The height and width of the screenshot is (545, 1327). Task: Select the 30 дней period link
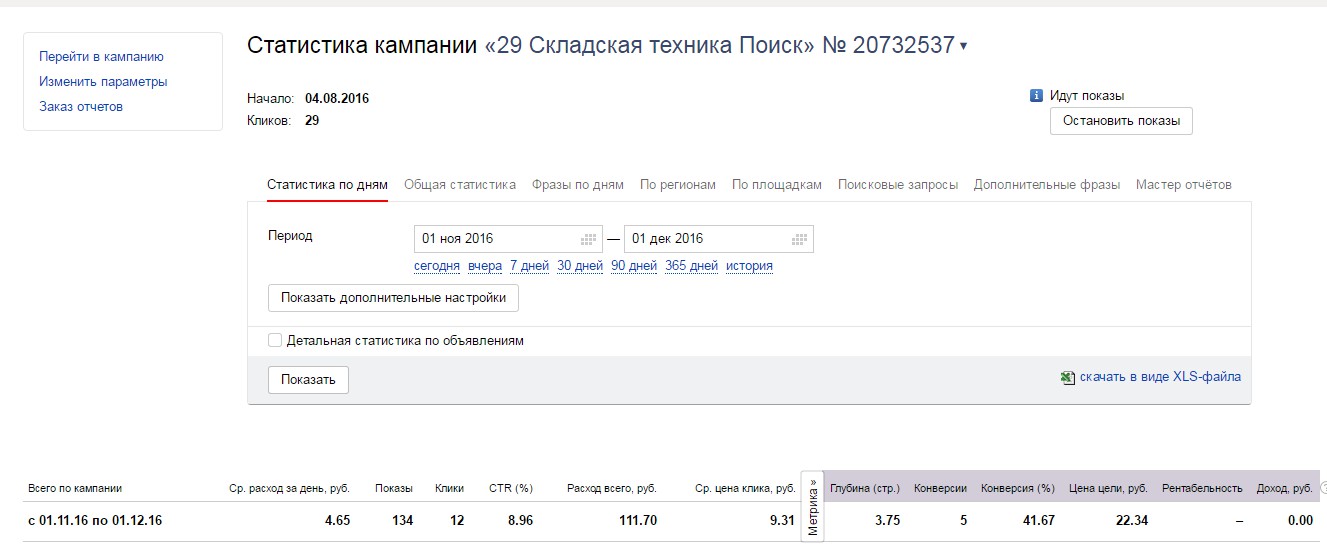580,266
